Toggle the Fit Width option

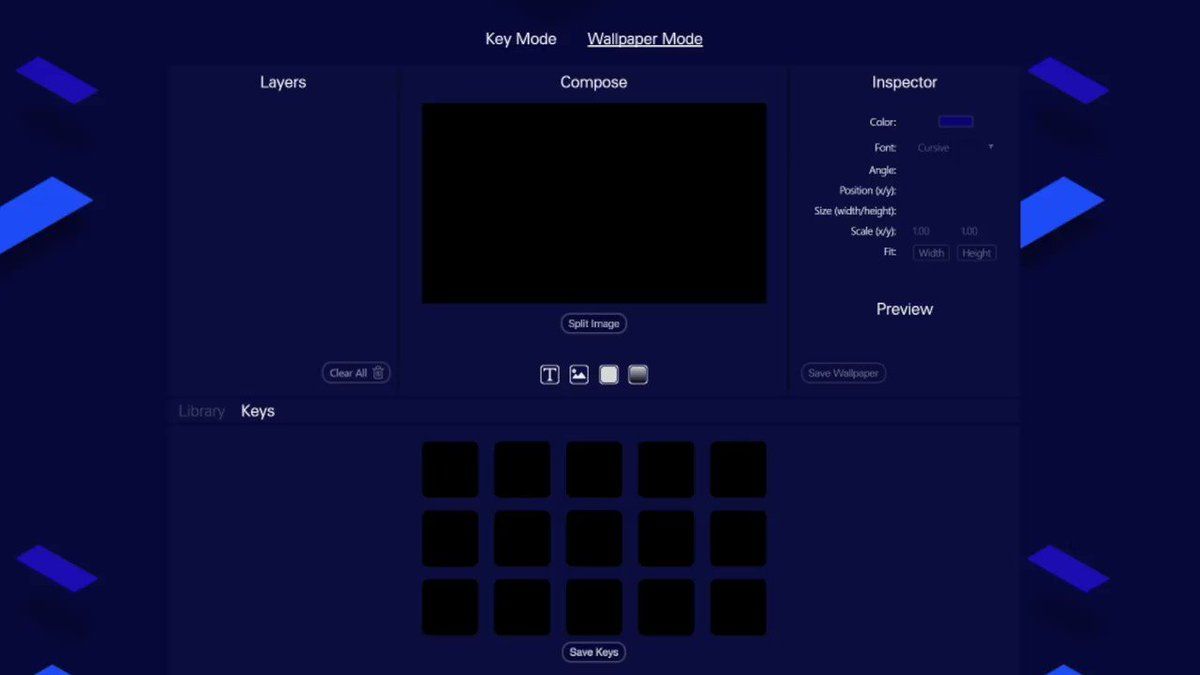(x=931, y=253)
